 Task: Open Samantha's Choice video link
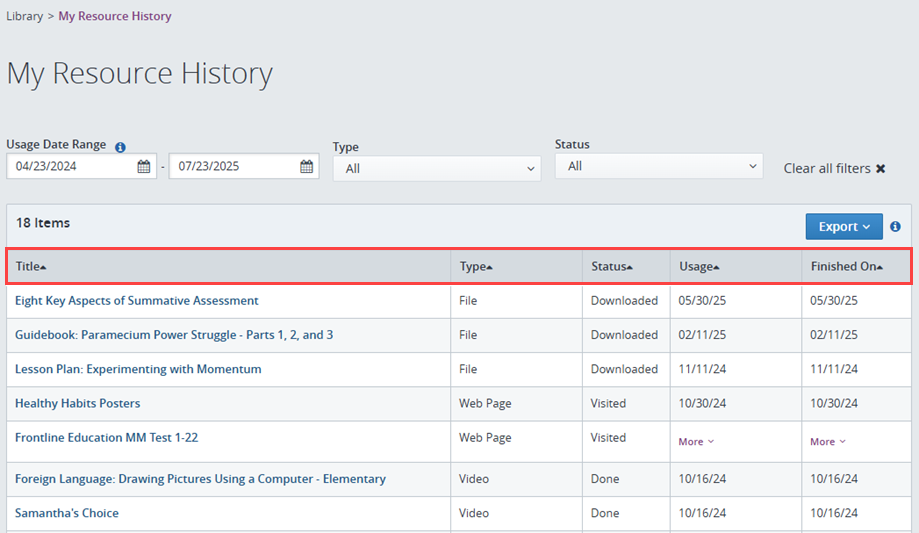[67, 513]
